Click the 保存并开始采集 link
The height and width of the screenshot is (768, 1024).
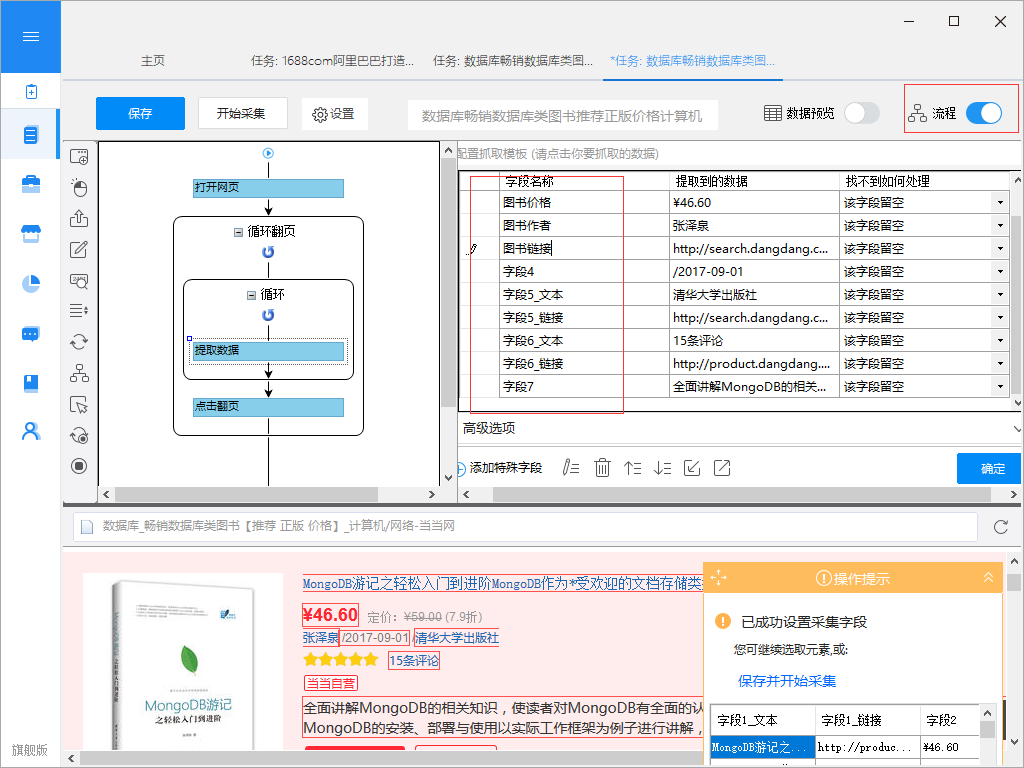point(787,681)
